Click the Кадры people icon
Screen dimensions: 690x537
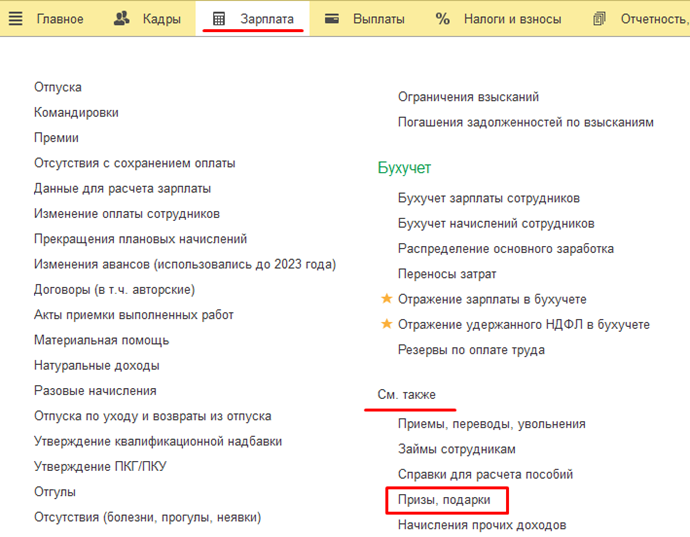(121, 18)
